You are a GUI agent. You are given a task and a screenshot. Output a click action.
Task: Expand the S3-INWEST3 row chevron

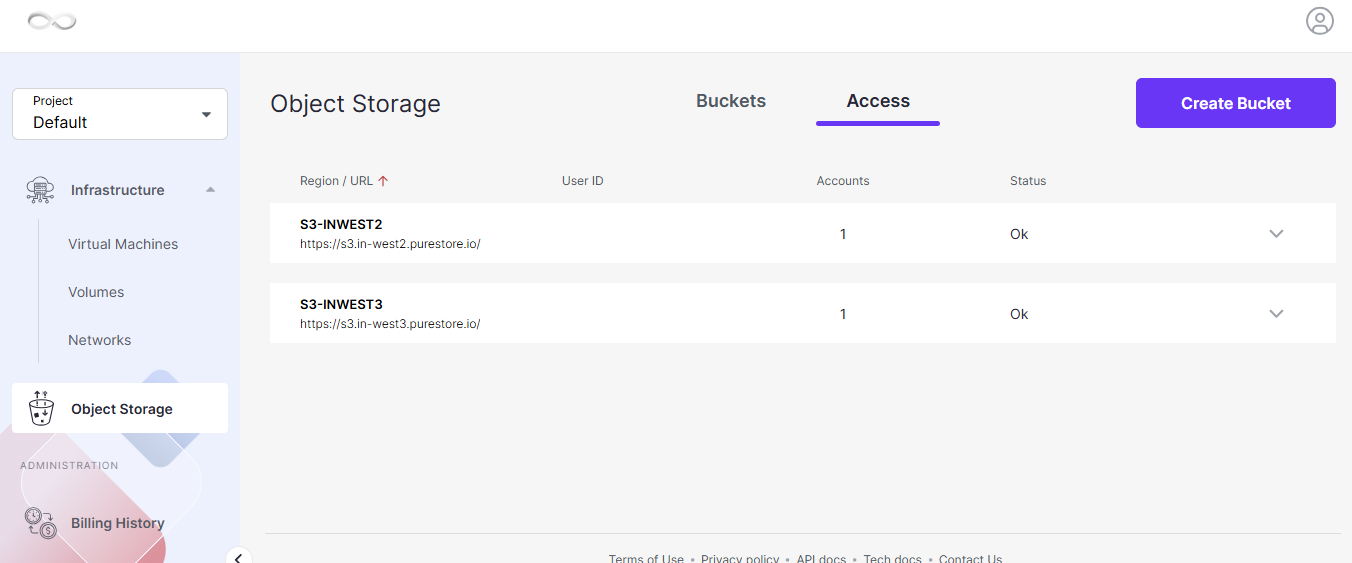(x=1276, y=313)
